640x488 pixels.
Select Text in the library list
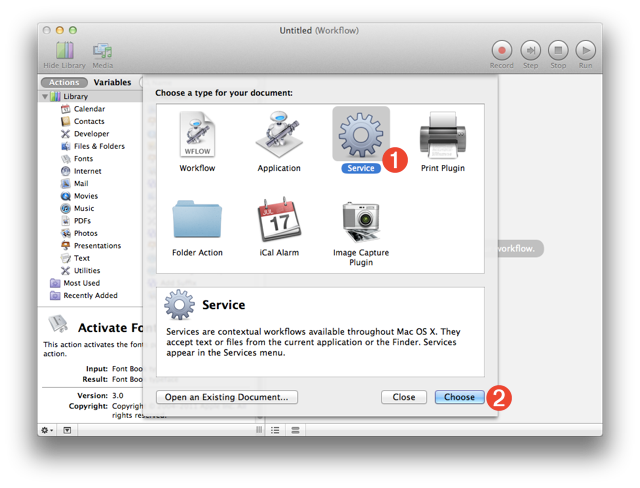click(x=82, y=258)
